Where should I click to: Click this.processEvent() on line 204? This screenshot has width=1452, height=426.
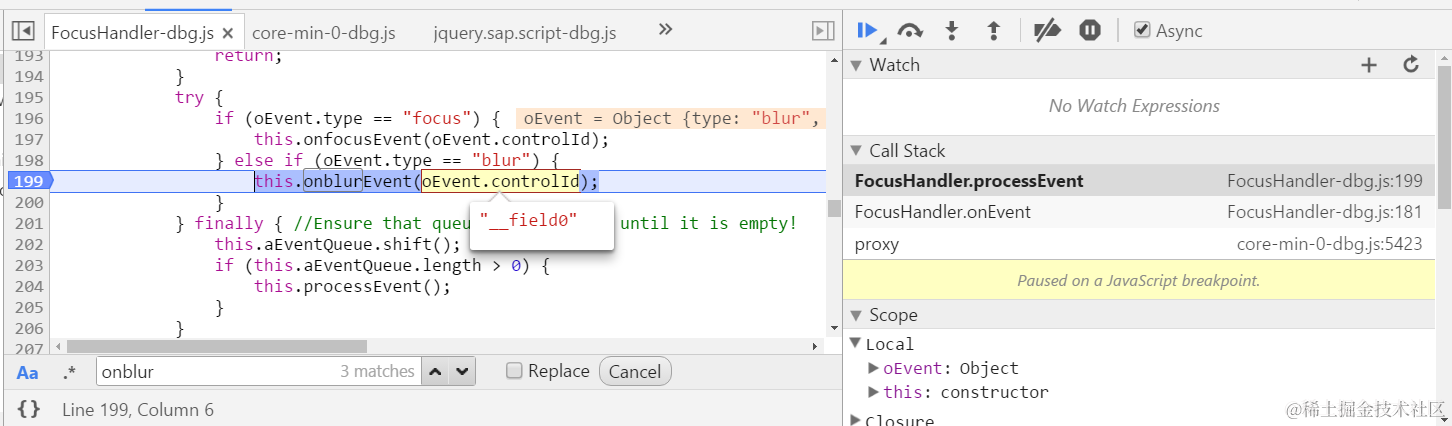tap(352, 286)
